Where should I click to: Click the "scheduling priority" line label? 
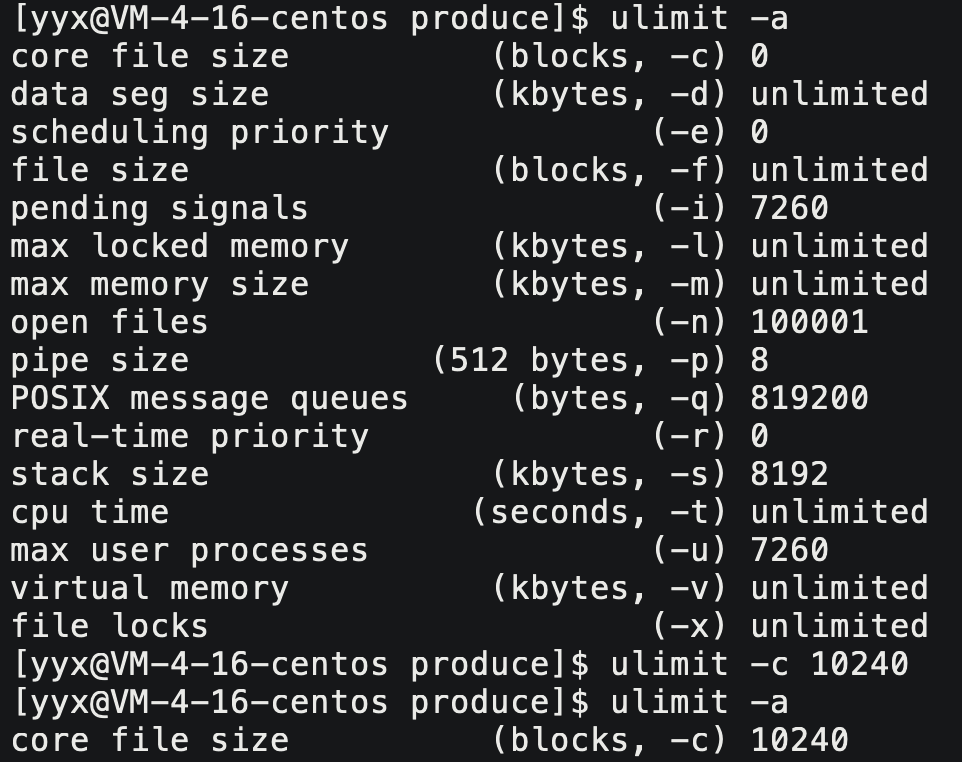199,132
